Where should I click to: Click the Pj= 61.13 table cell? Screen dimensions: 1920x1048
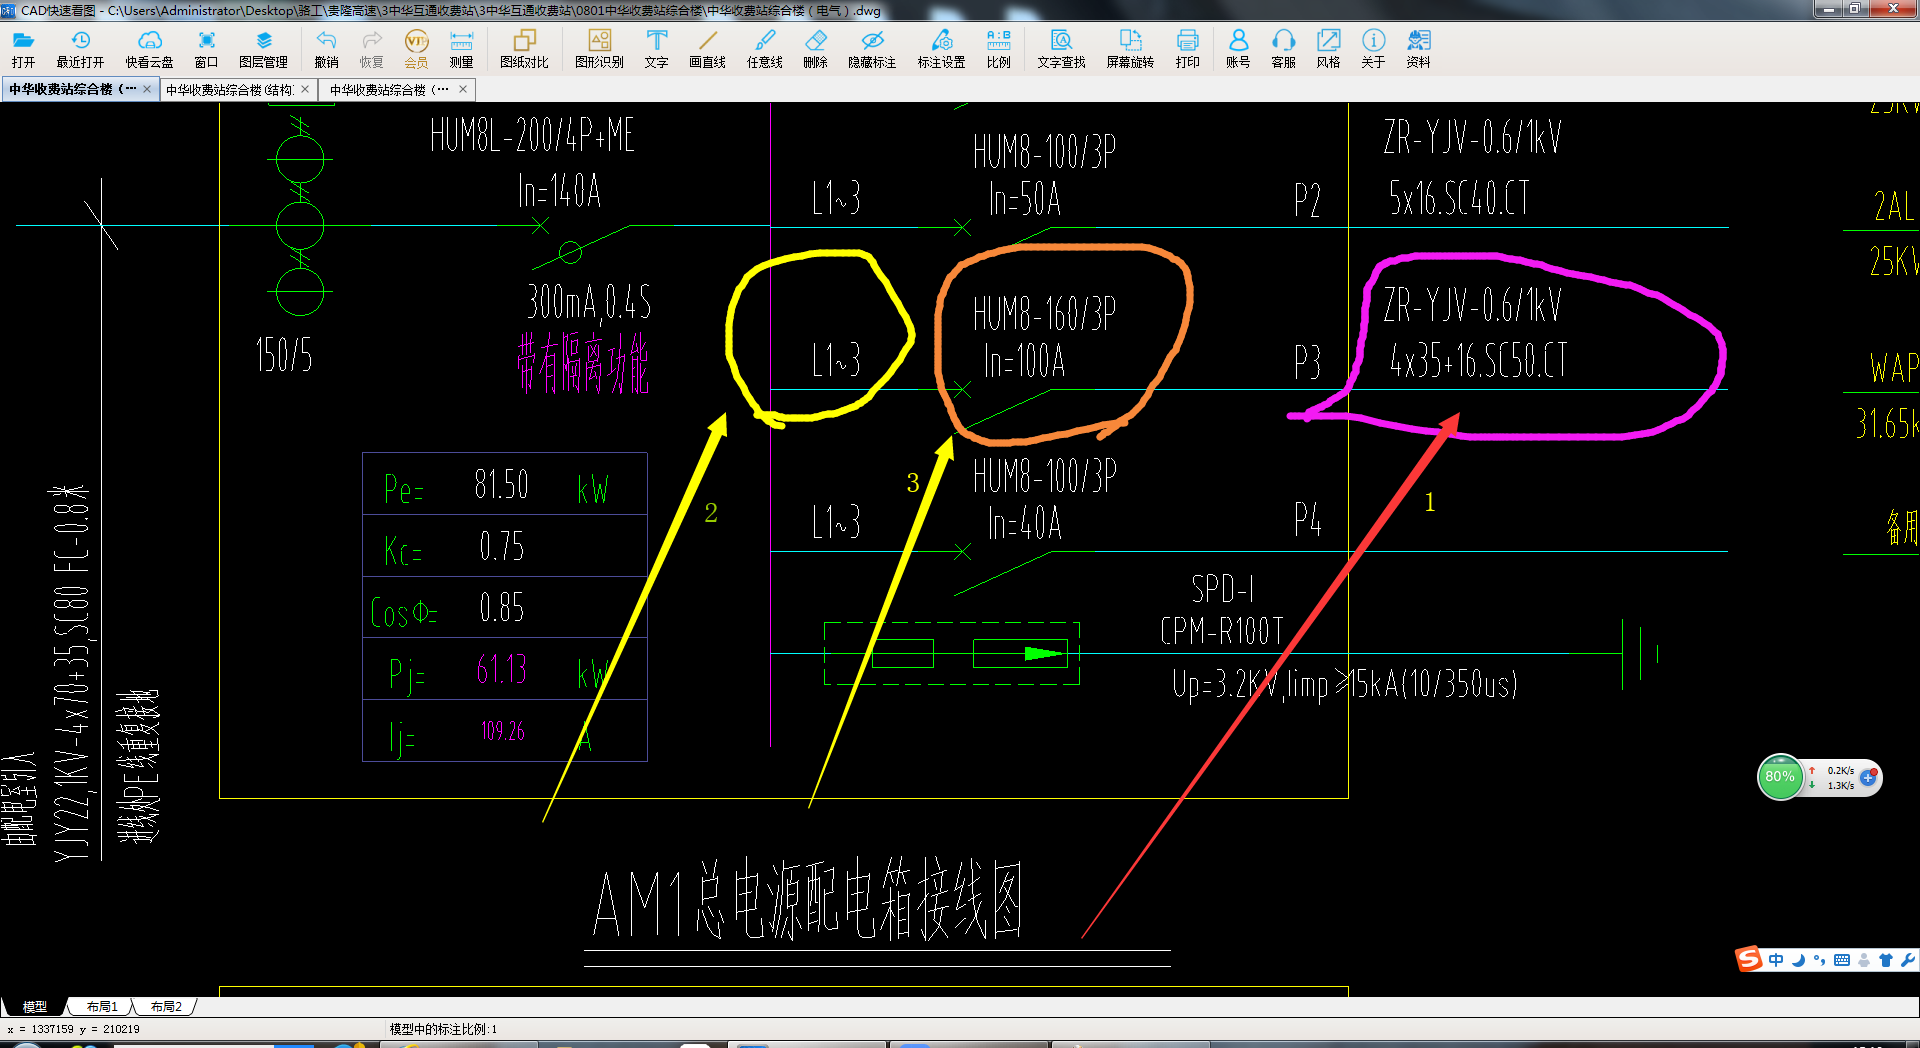click(504, 669)
